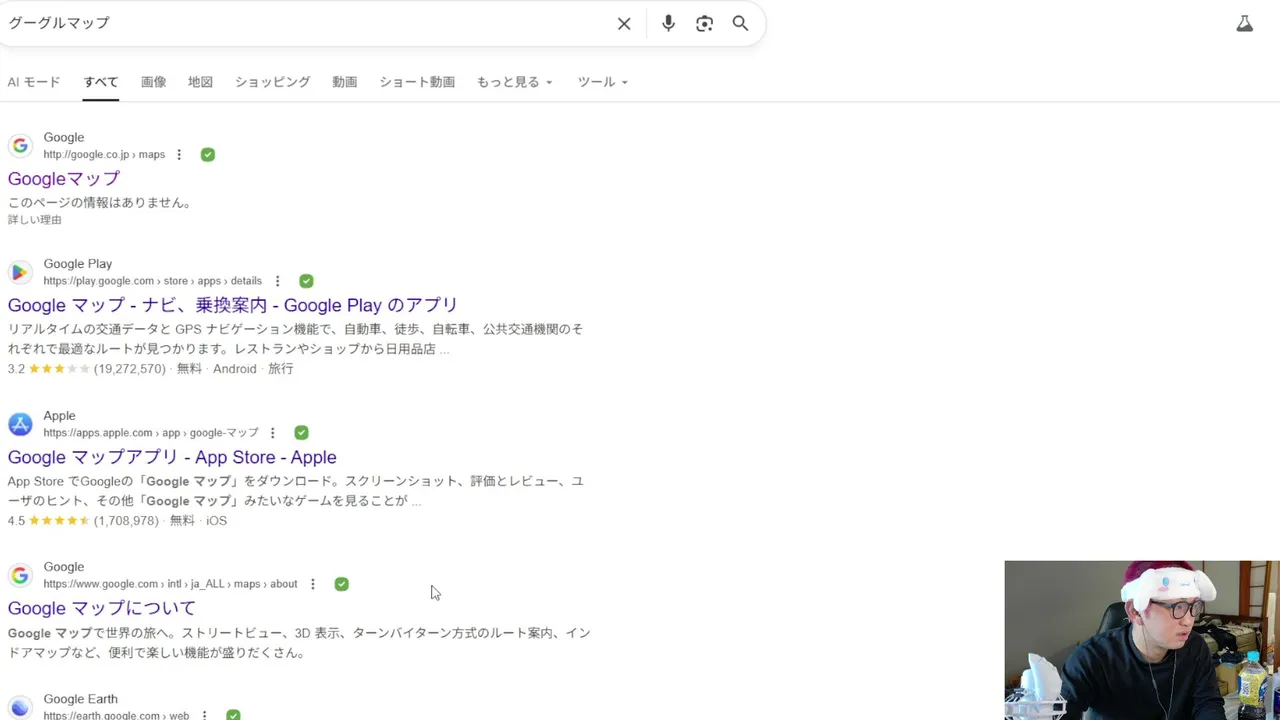Open three-dot menu for apps.apple.com result
The image size is (1280, 720).
[272, 433]
